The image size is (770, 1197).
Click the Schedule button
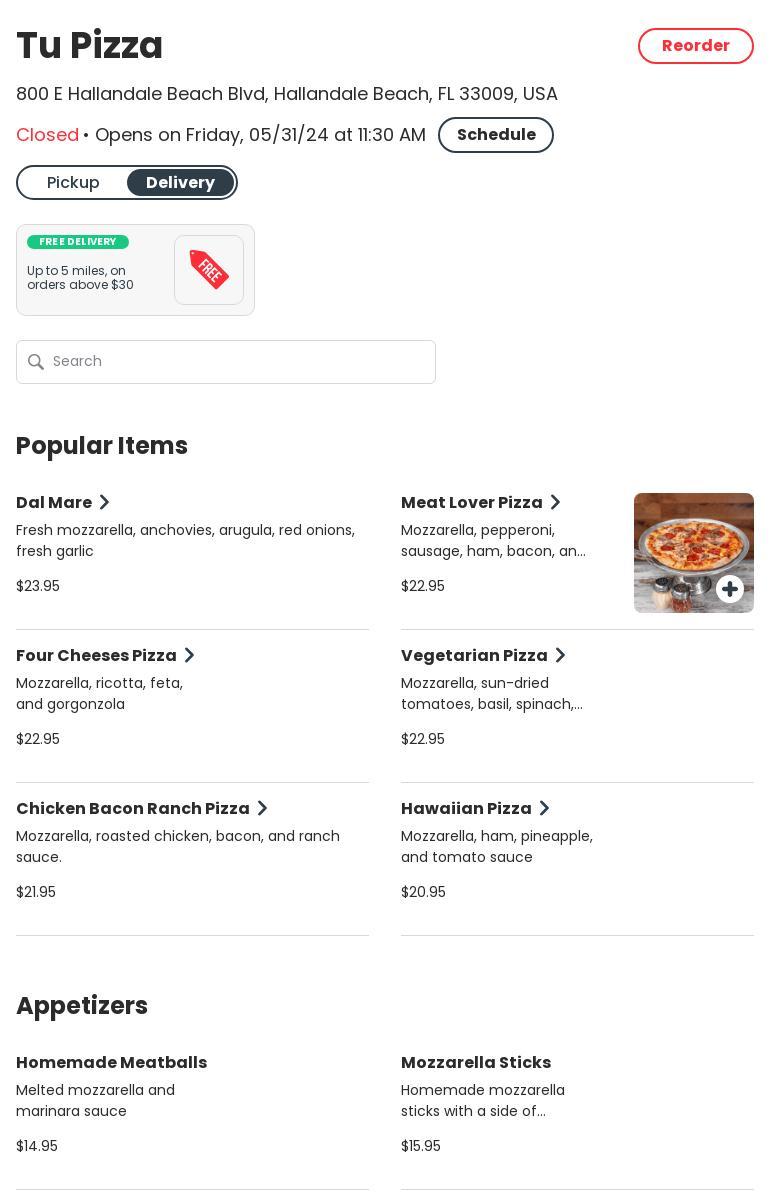pyautogui.click(x=495, y=135)
